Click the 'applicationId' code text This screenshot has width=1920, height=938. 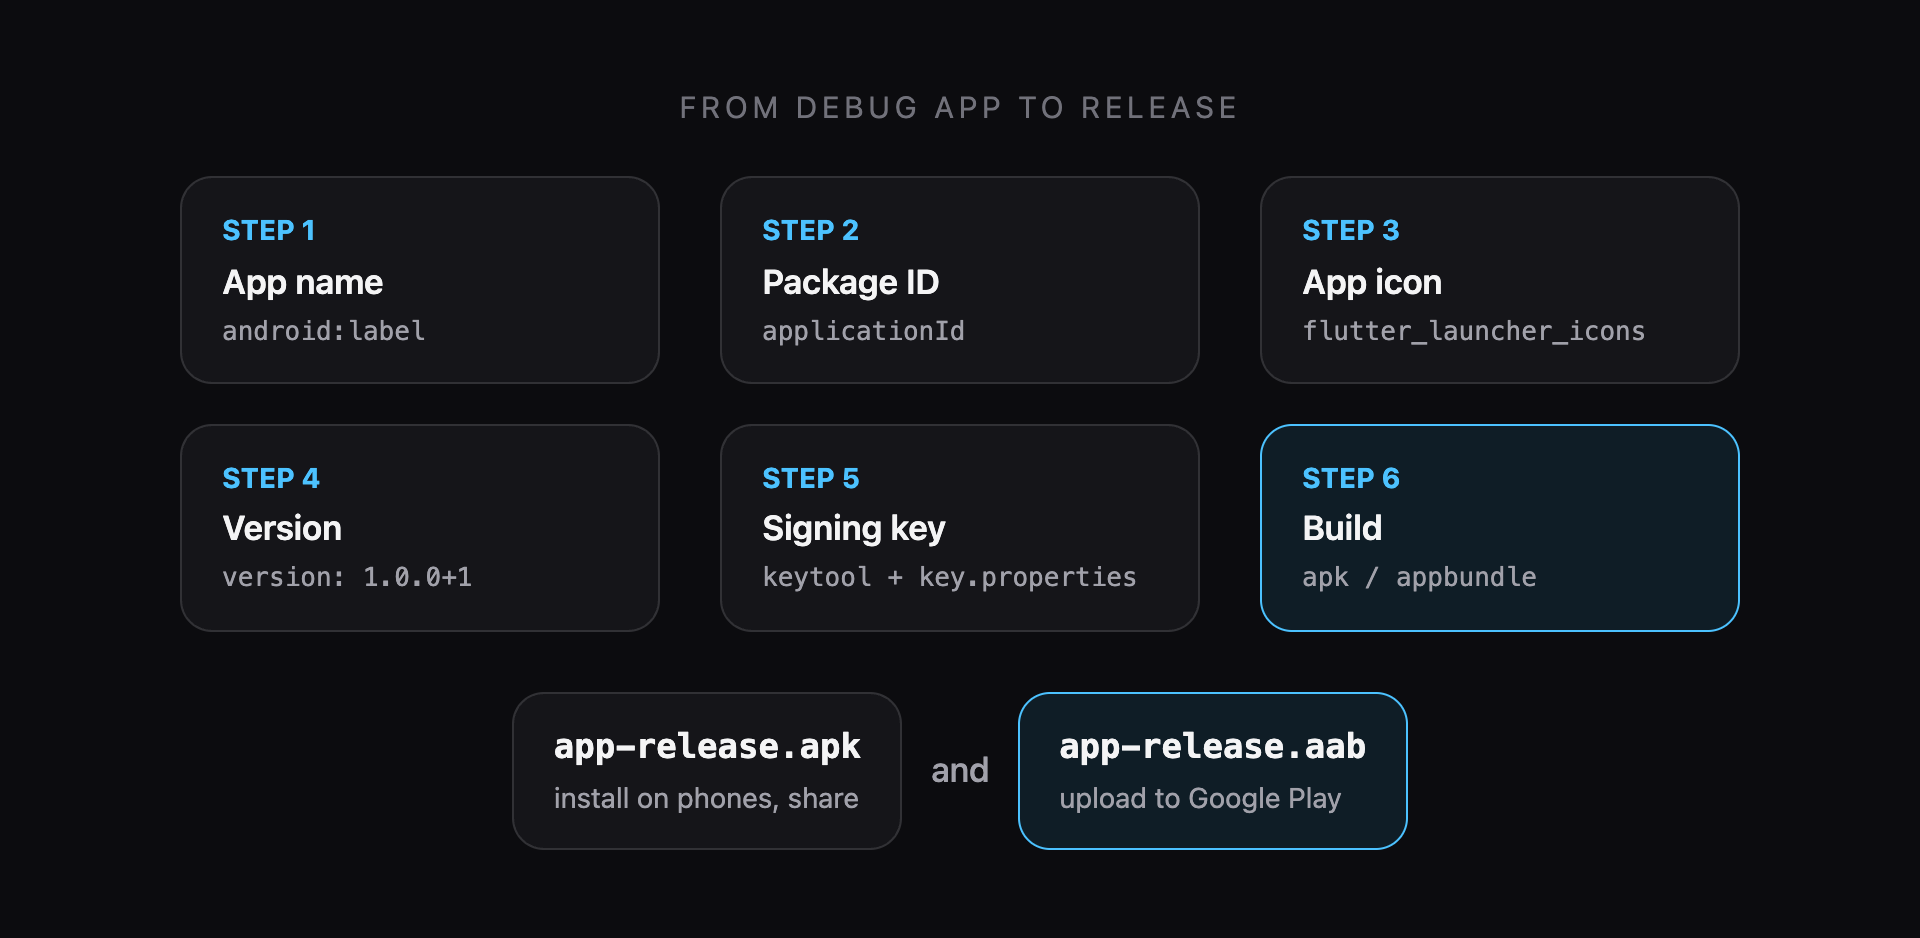(x=864, y=331)
